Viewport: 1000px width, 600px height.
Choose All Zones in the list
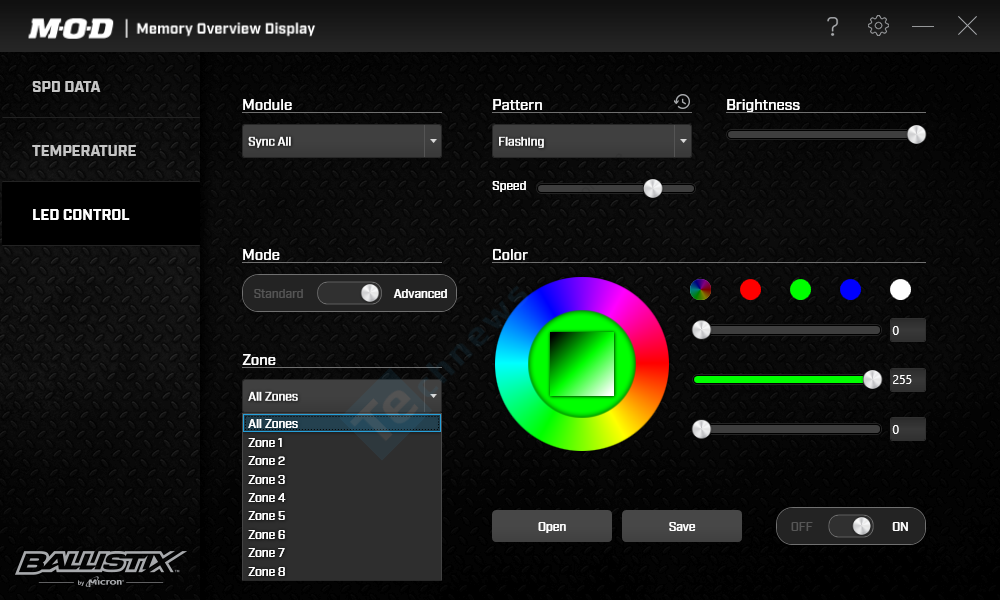[x=342, y=423]
